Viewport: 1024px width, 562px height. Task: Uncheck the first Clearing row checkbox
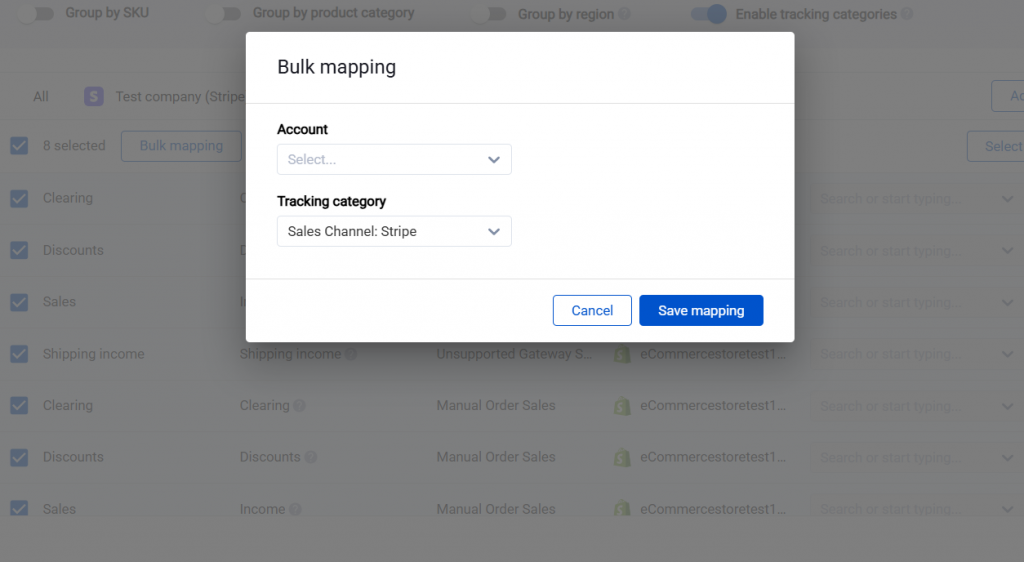pos(19,198)
